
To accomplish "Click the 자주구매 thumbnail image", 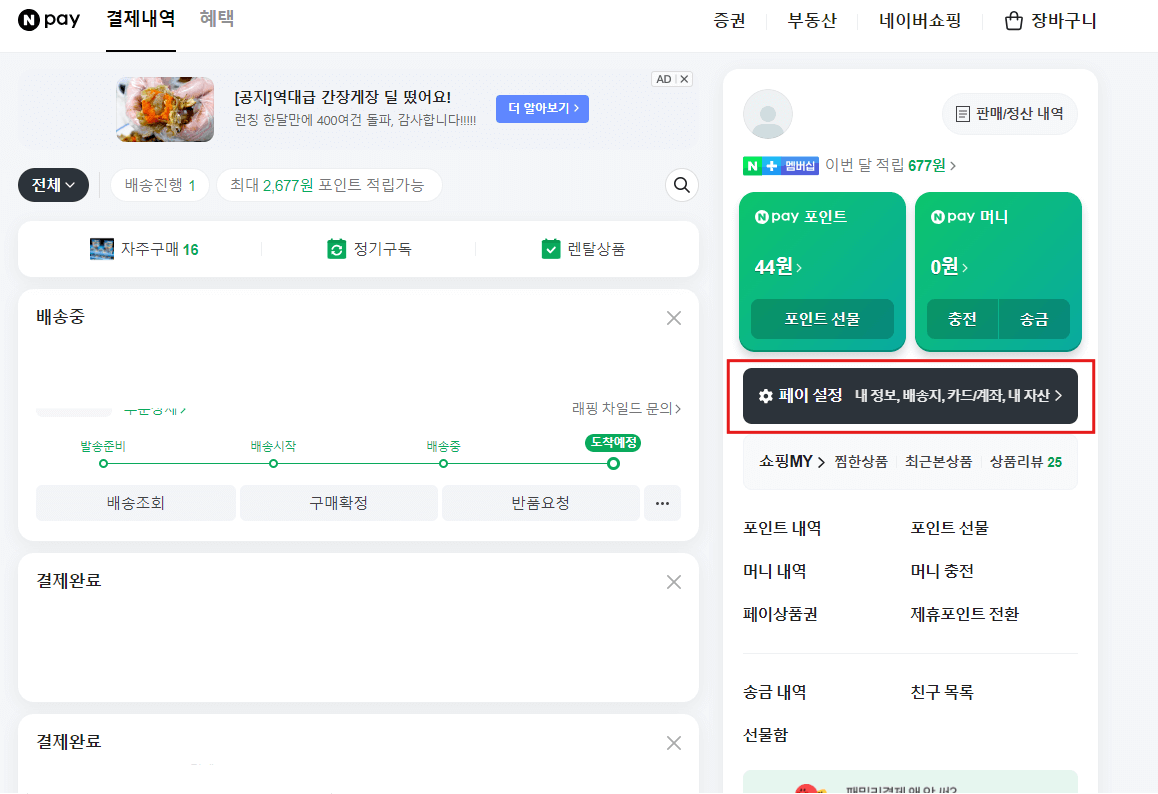I will tap(102, 249).
